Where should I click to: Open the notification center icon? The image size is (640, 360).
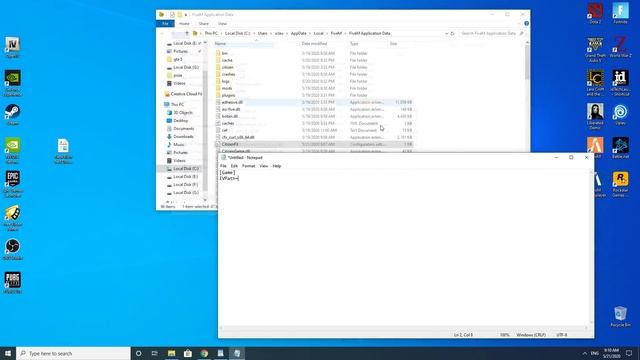click(x=629, y=353)
